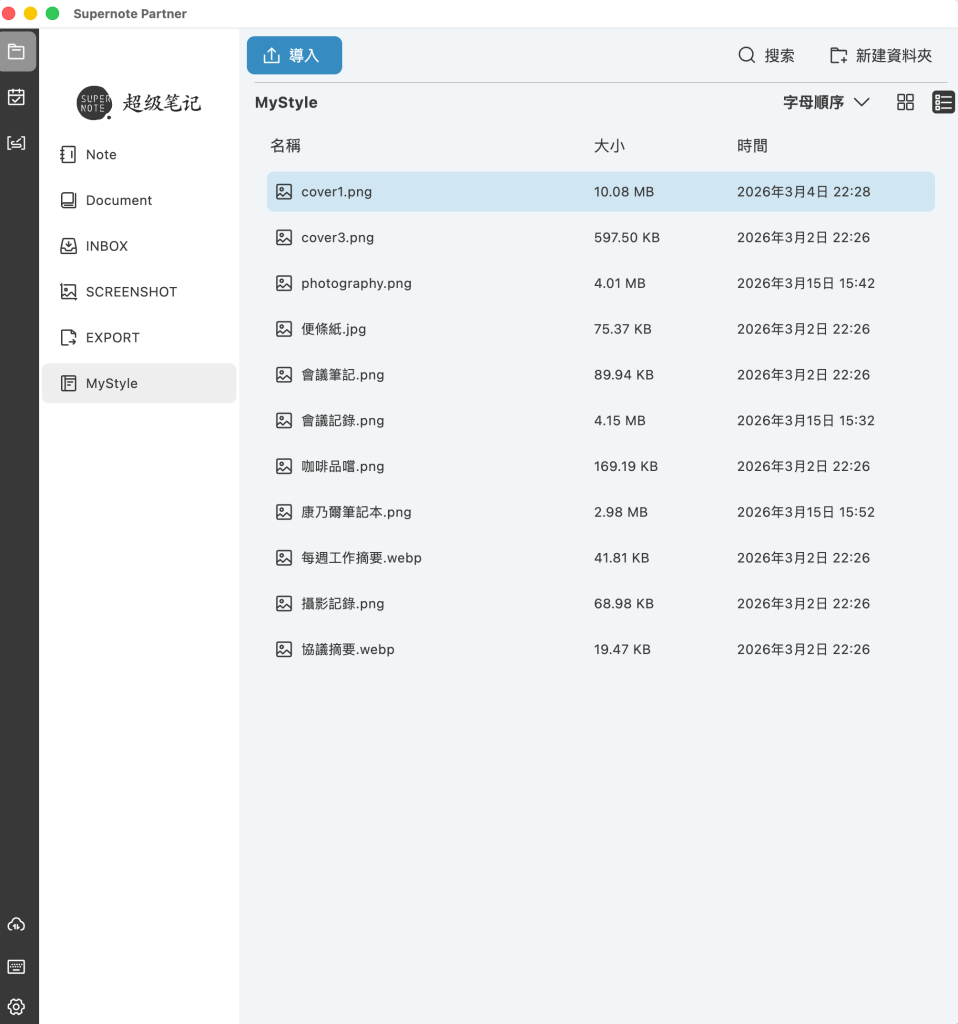Select the MyStyle folder
958x1024 pixels.
(139, 383)
